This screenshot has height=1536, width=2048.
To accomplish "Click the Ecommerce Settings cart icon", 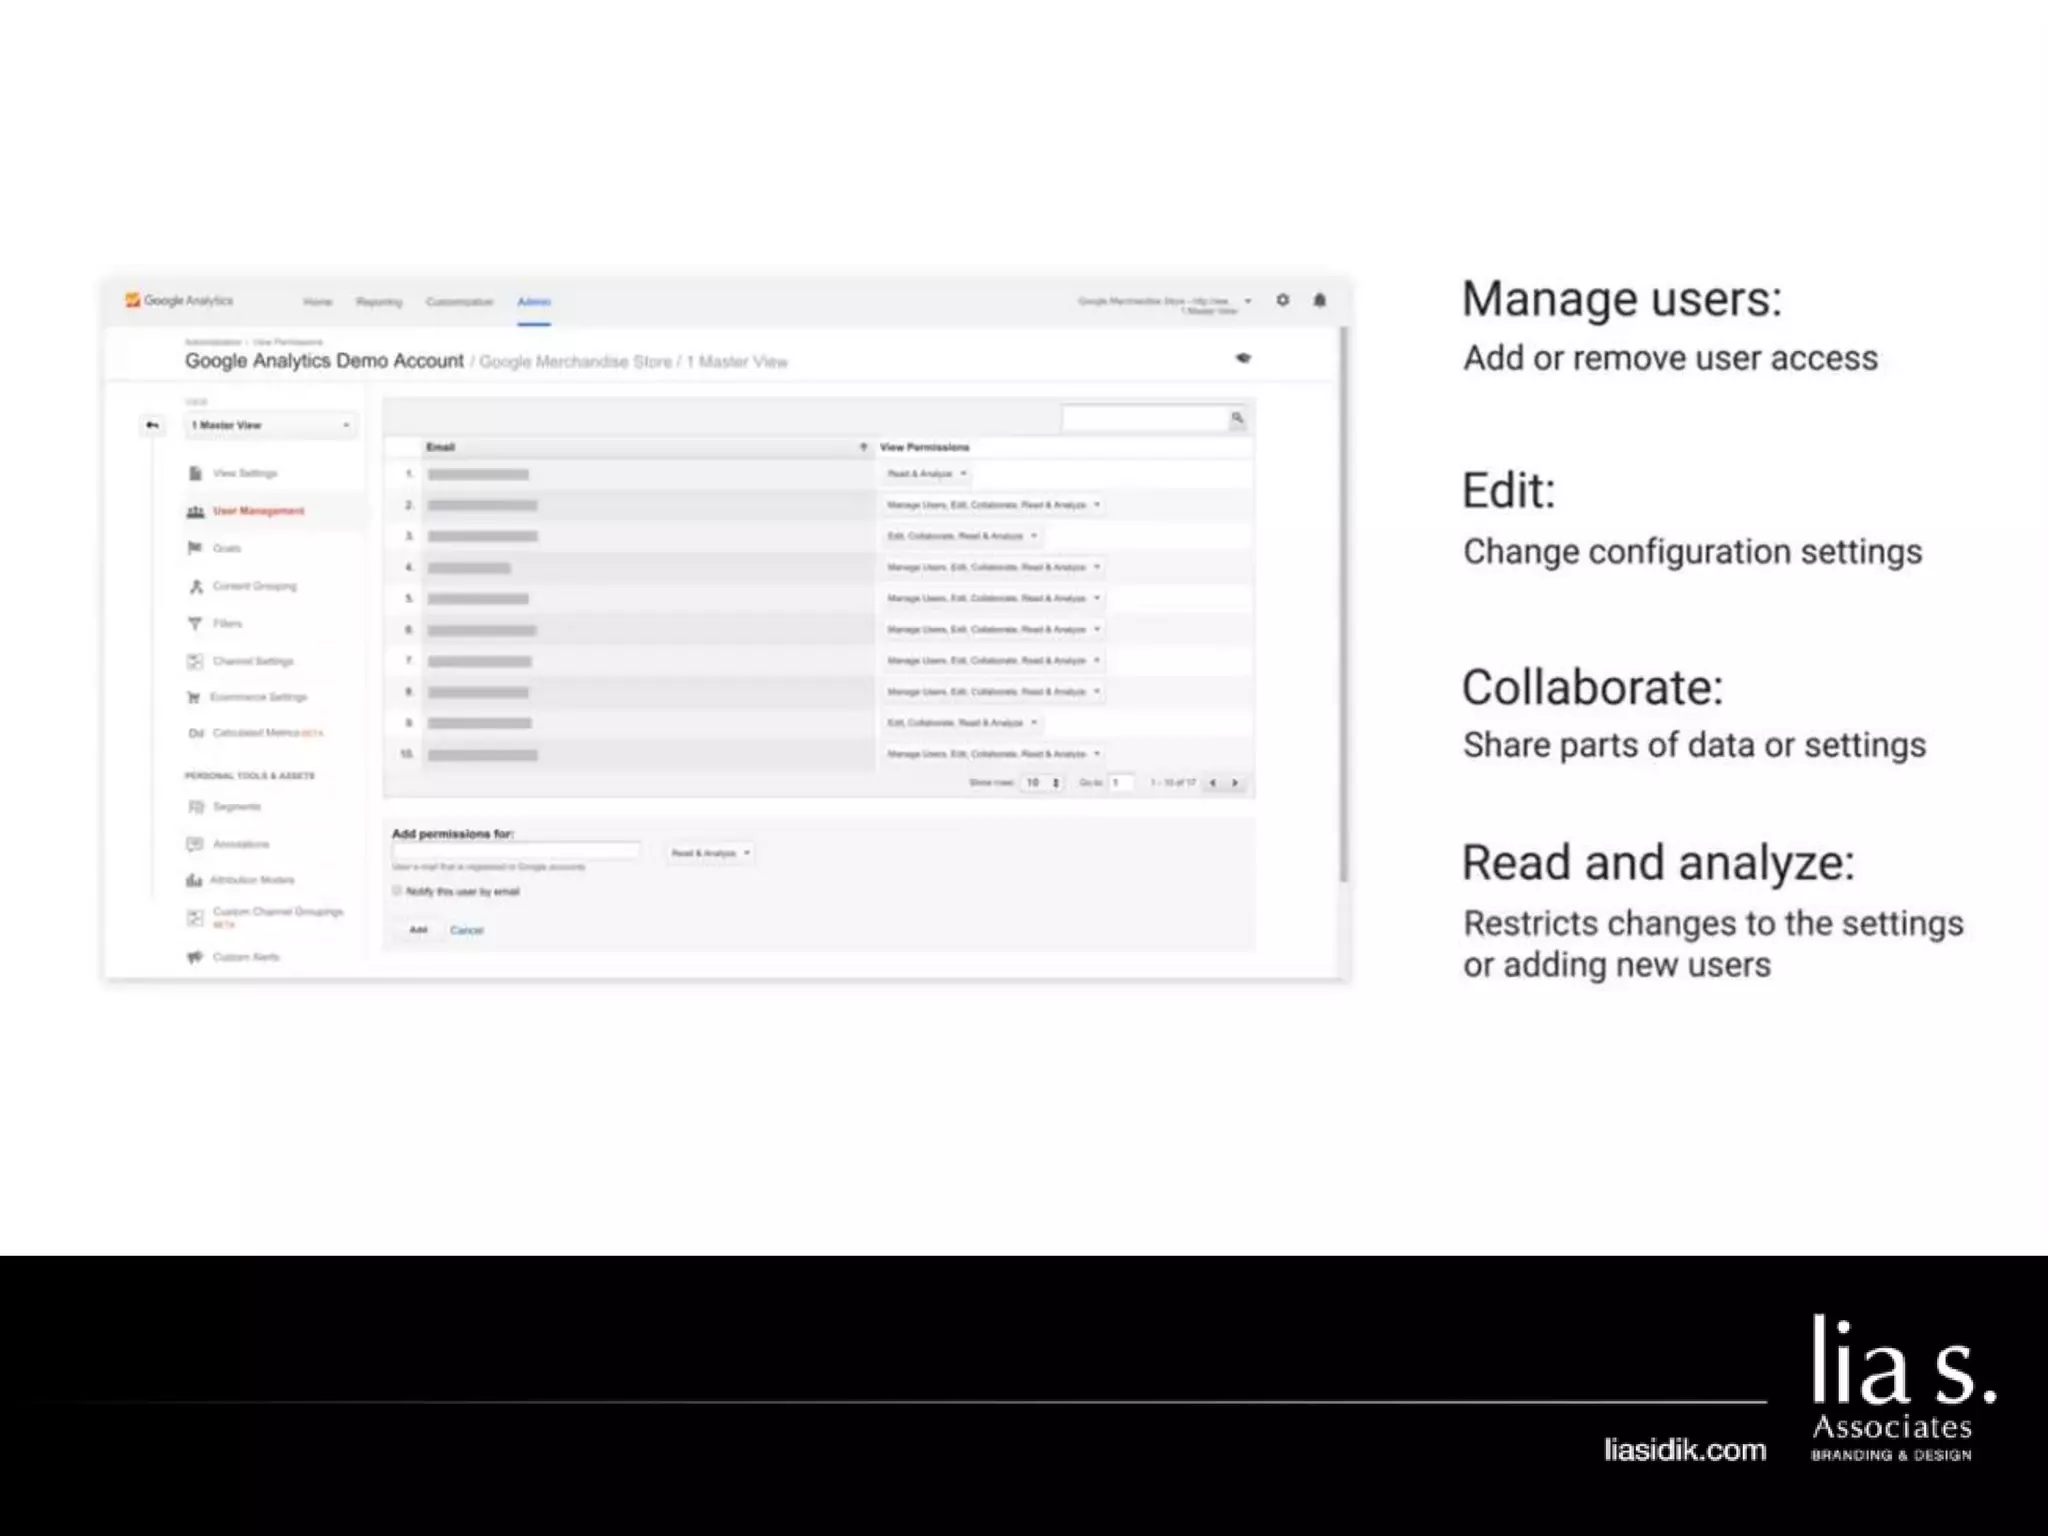I will (x=194, y=697).
